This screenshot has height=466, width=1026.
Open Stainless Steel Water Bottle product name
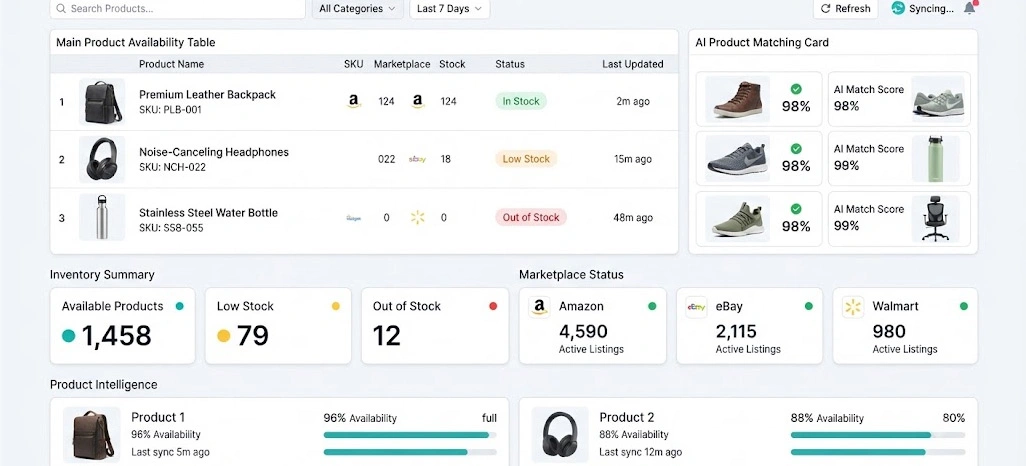click(x=208, y=213)
